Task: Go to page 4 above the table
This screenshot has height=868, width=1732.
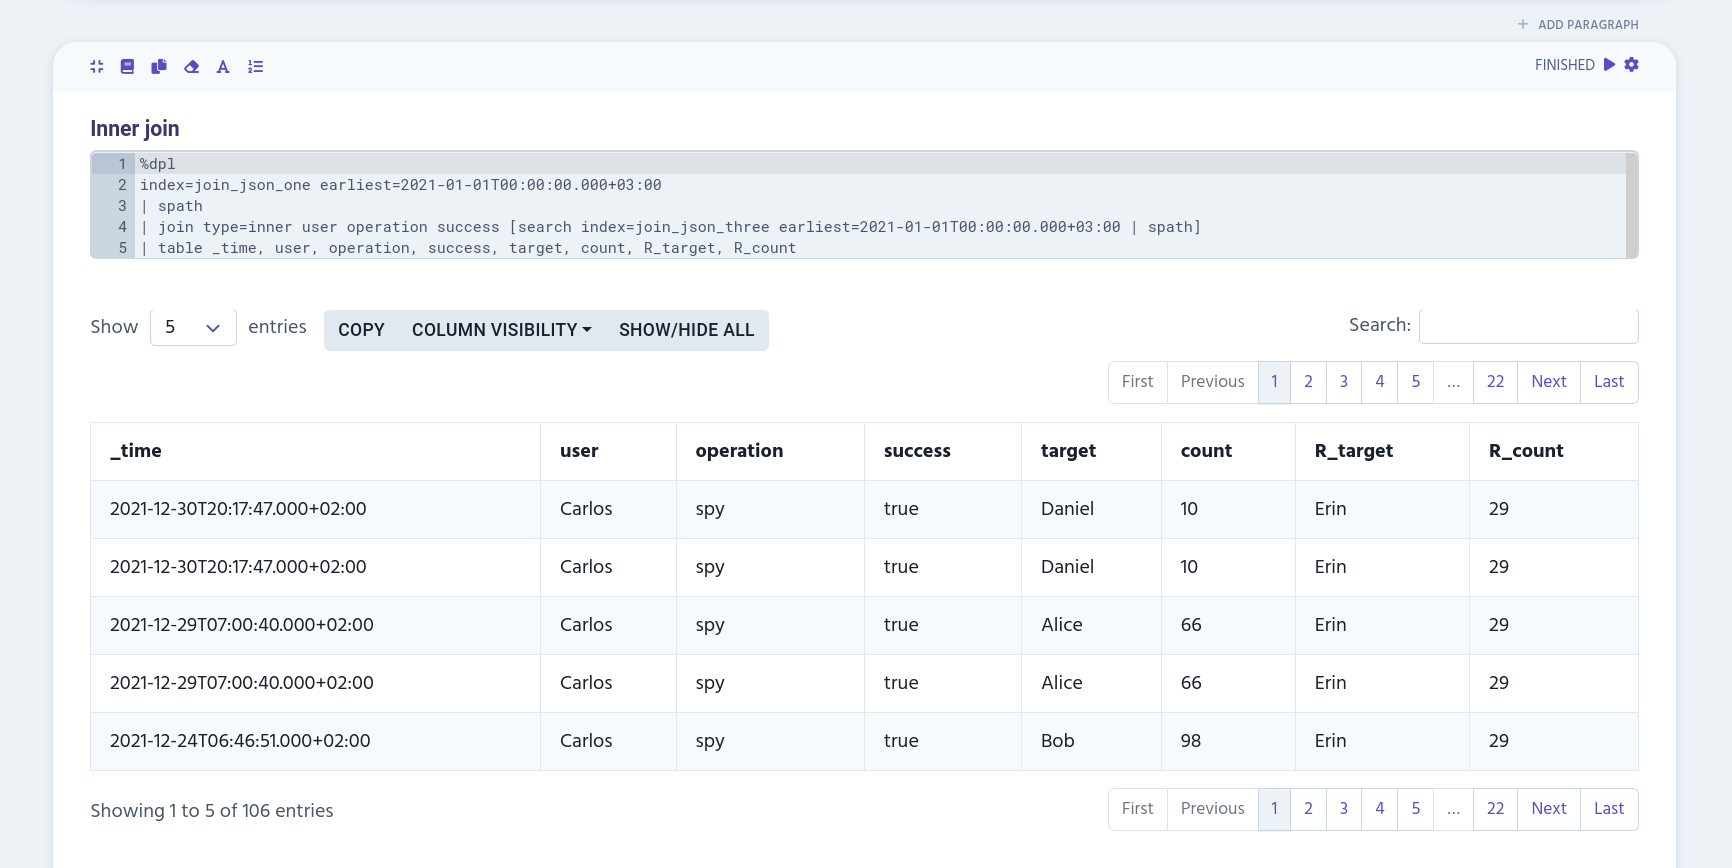Action: coord(1380,382)
